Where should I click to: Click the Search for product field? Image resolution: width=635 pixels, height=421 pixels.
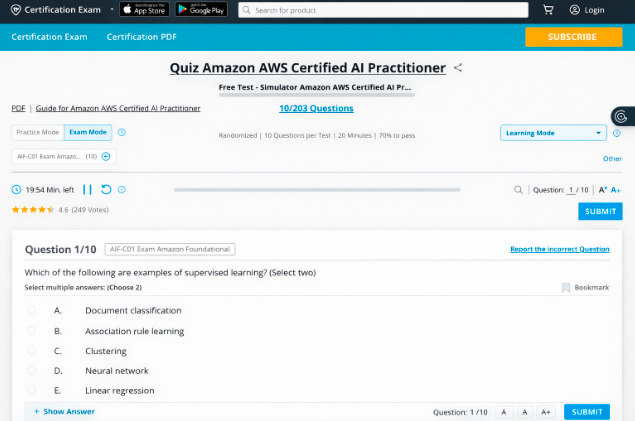pos(383,10)
